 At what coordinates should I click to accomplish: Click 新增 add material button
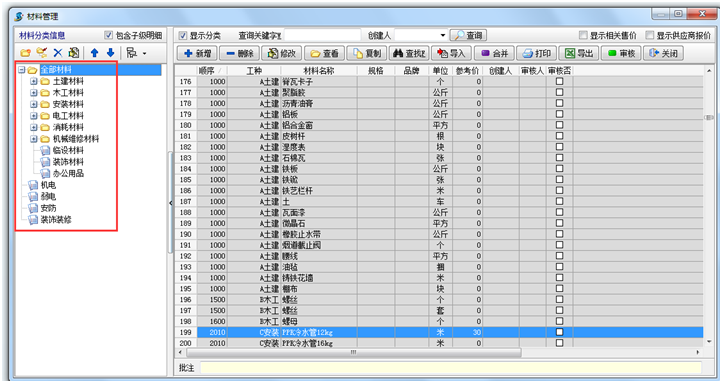[197, 53]
